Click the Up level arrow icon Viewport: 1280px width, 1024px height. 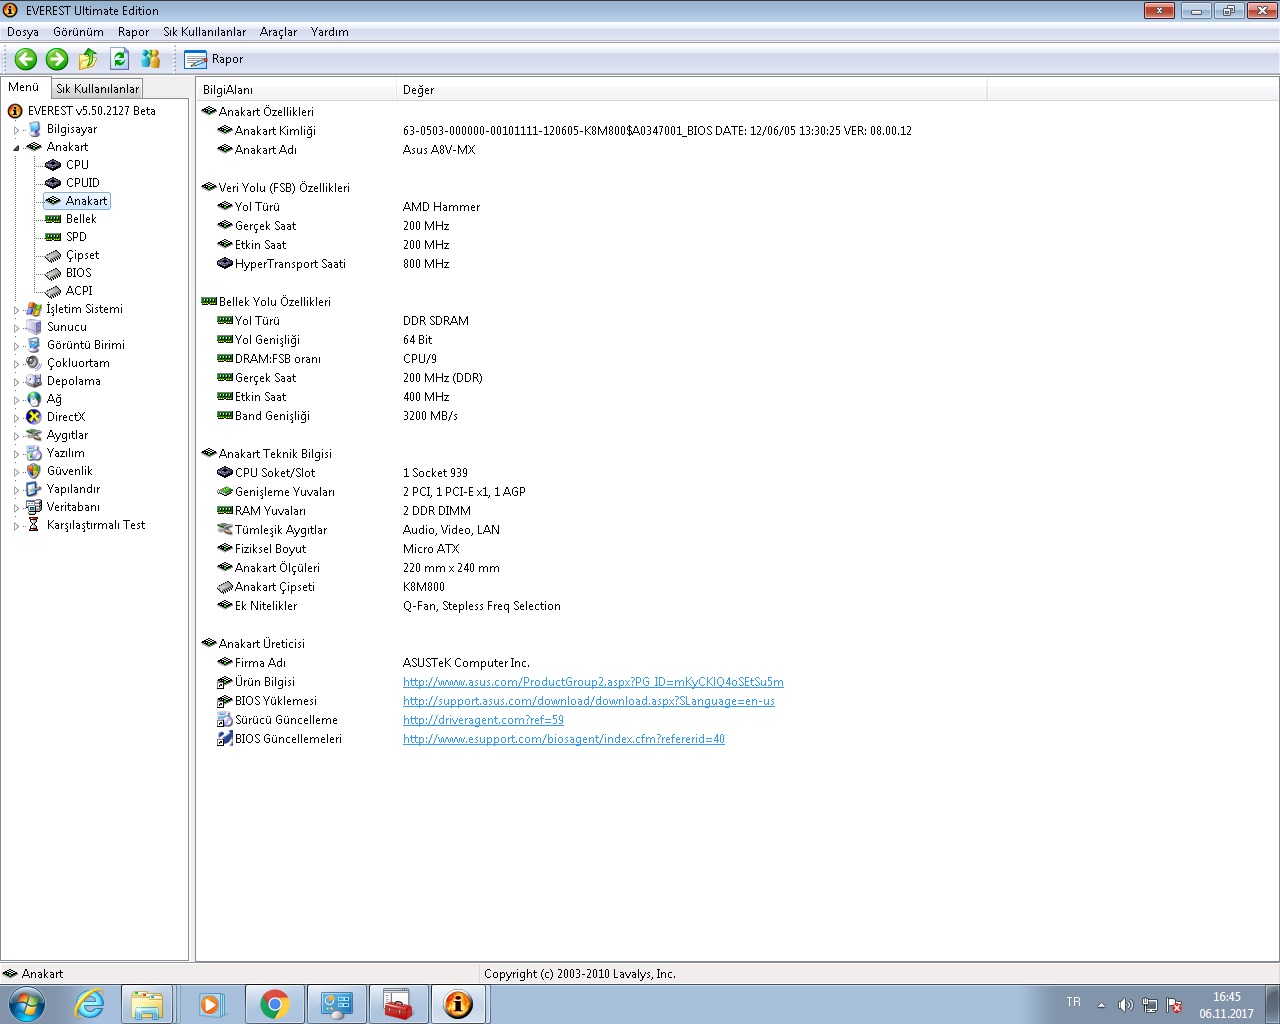pyautogui.click(x=88, y=59)
